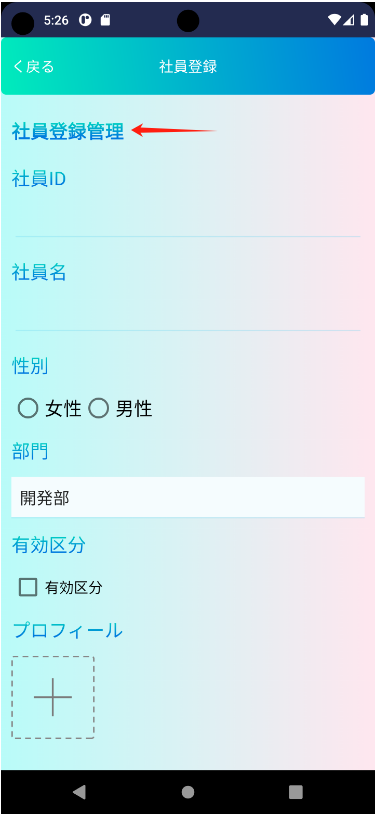Open the 部門 dropdown showing 開発部
This screenshot has height=814, width=376.
pyautogui.click(x=188, y=497)
